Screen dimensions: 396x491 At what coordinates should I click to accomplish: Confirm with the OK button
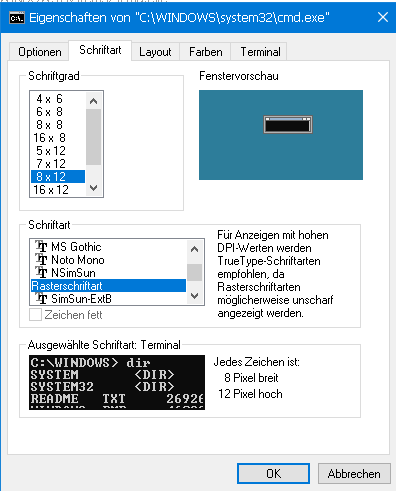[273, 473]
